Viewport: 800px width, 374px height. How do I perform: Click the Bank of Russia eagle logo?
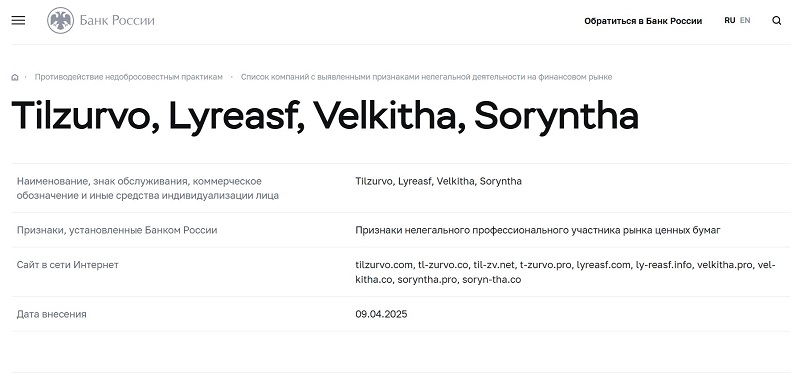[60, 20]
